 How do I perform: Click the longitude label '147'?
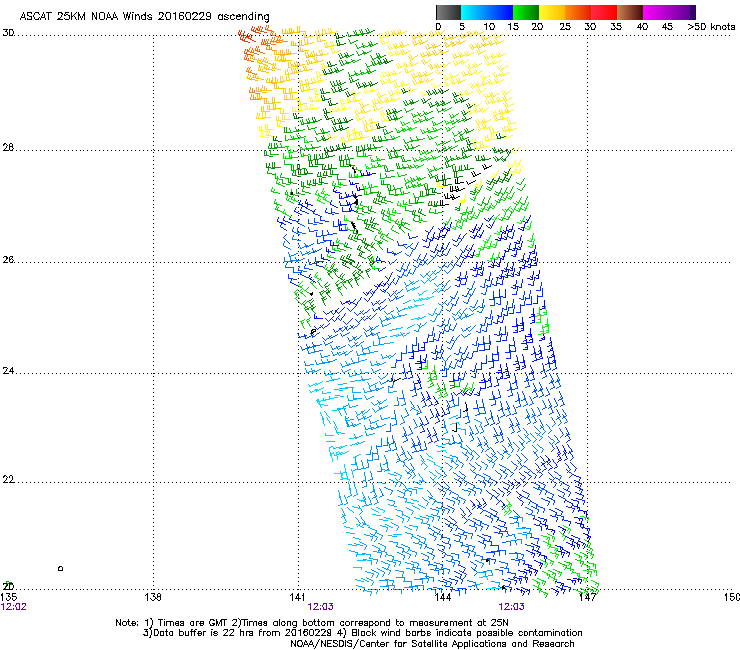(587, 597)
